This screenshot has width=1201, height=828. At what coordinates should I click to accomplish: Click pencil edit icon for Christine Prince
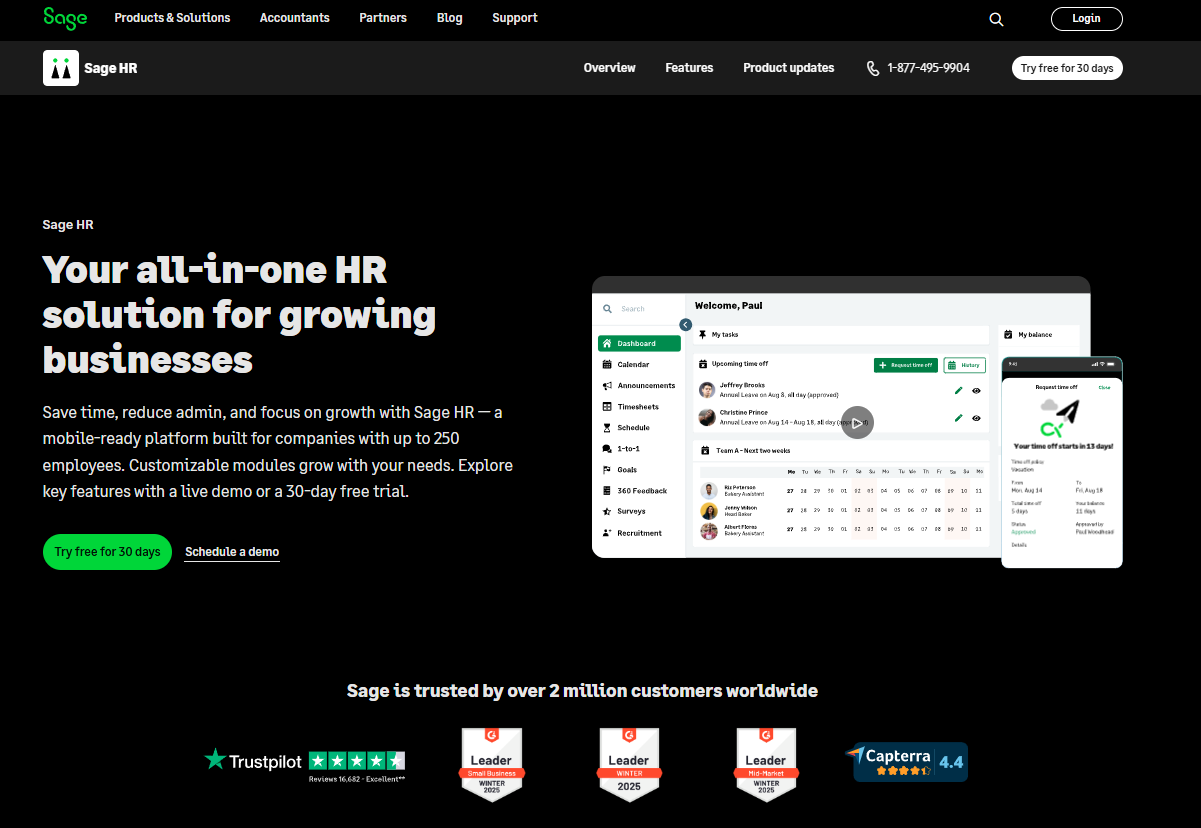[x=959, y=418]
